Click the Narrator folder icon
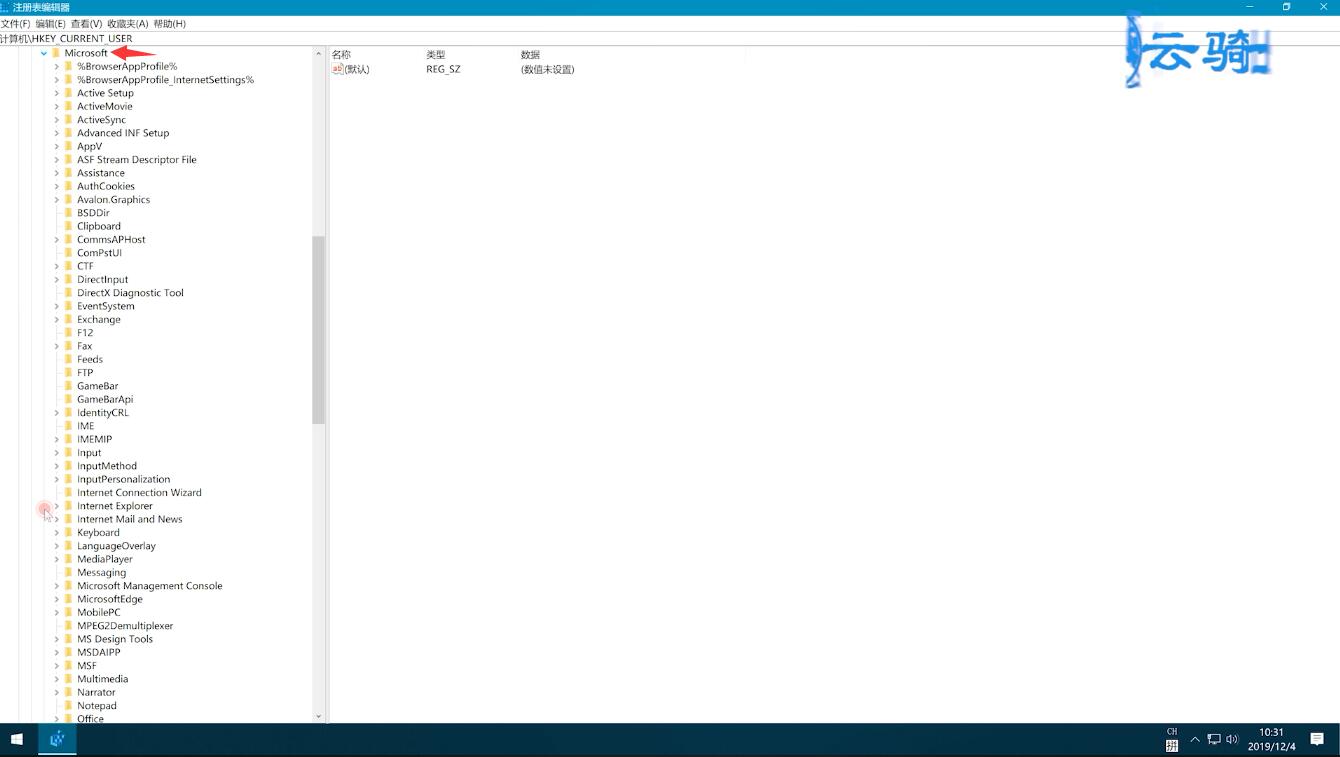The height and width of the screenshot is (757, 1340). tap(69, 692)
